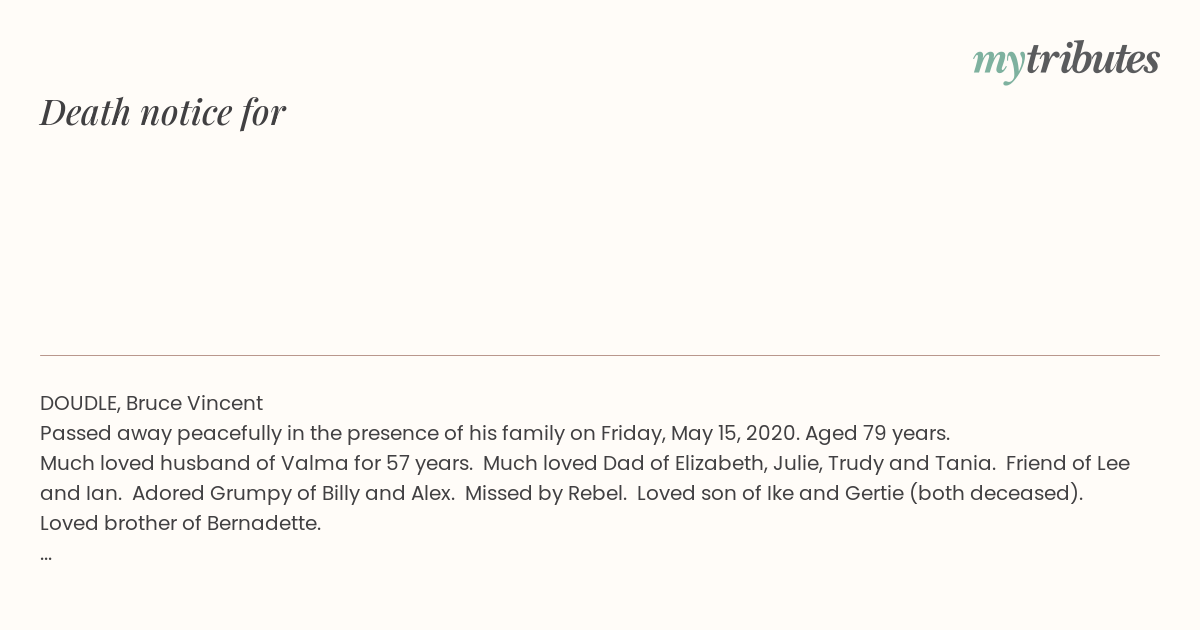1200x630 pixels.
Task: Click the green "my" part of the logo
Action: coord(999,64)
